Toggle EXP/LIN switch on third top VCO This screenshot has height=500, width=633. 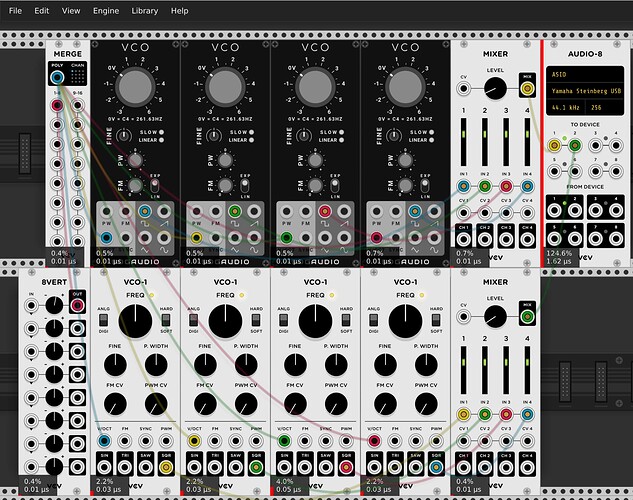click(x=335, y=186)
